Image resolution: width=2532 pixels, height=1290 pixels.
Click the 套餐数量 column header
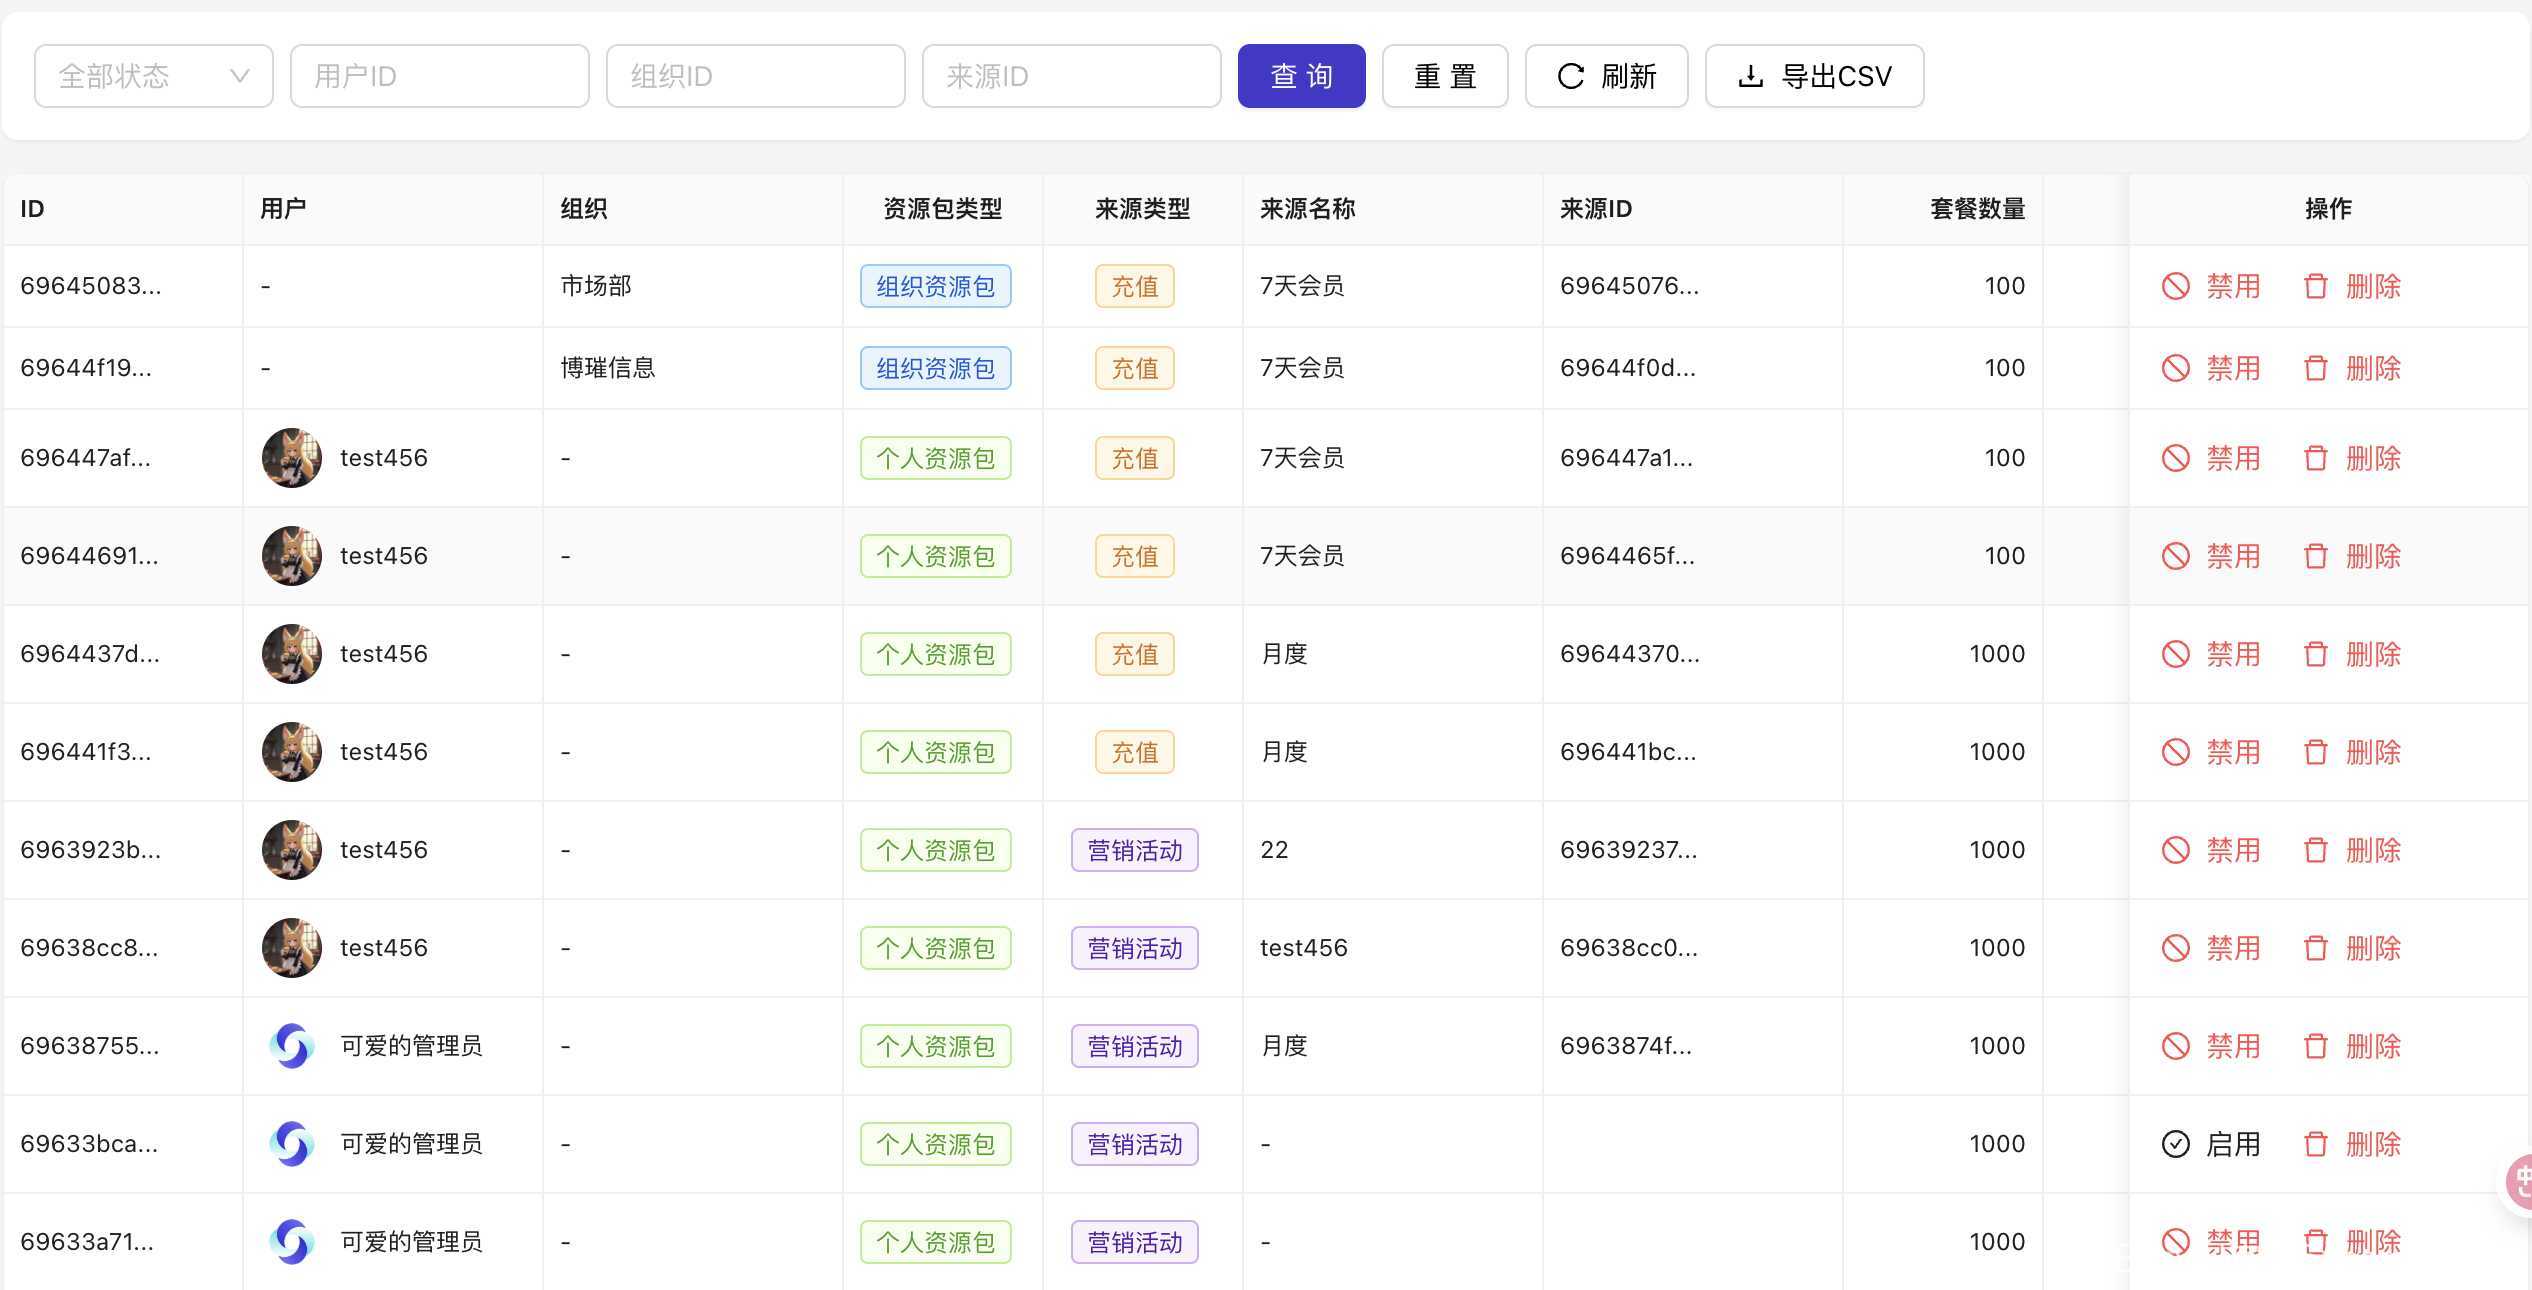click(1976, 209)
